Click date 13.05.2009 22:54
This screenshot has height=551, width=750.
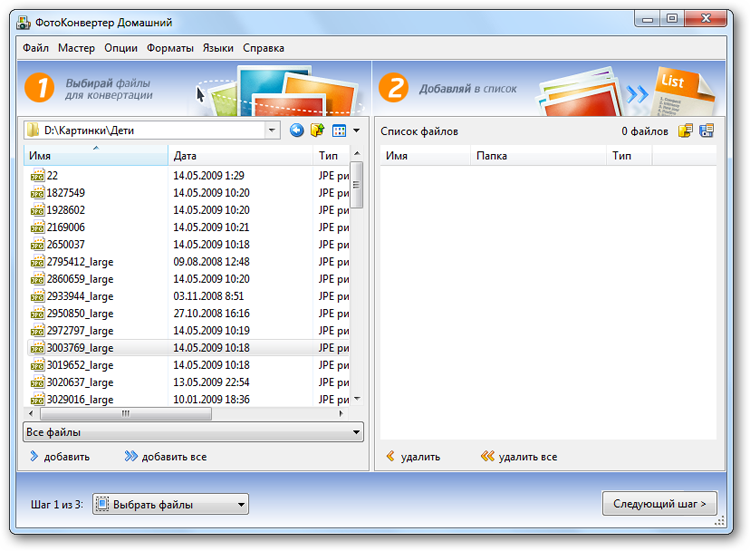tap(211, 382)
